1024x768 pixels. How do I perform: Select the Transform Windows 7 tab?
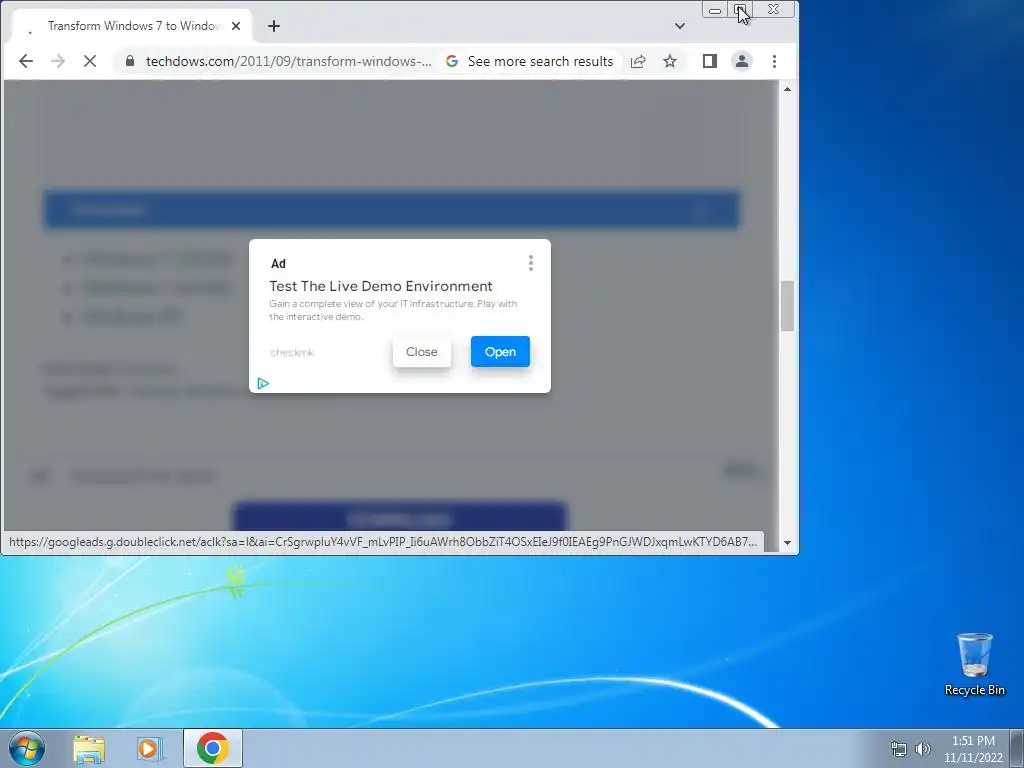[x=134, y=25]
